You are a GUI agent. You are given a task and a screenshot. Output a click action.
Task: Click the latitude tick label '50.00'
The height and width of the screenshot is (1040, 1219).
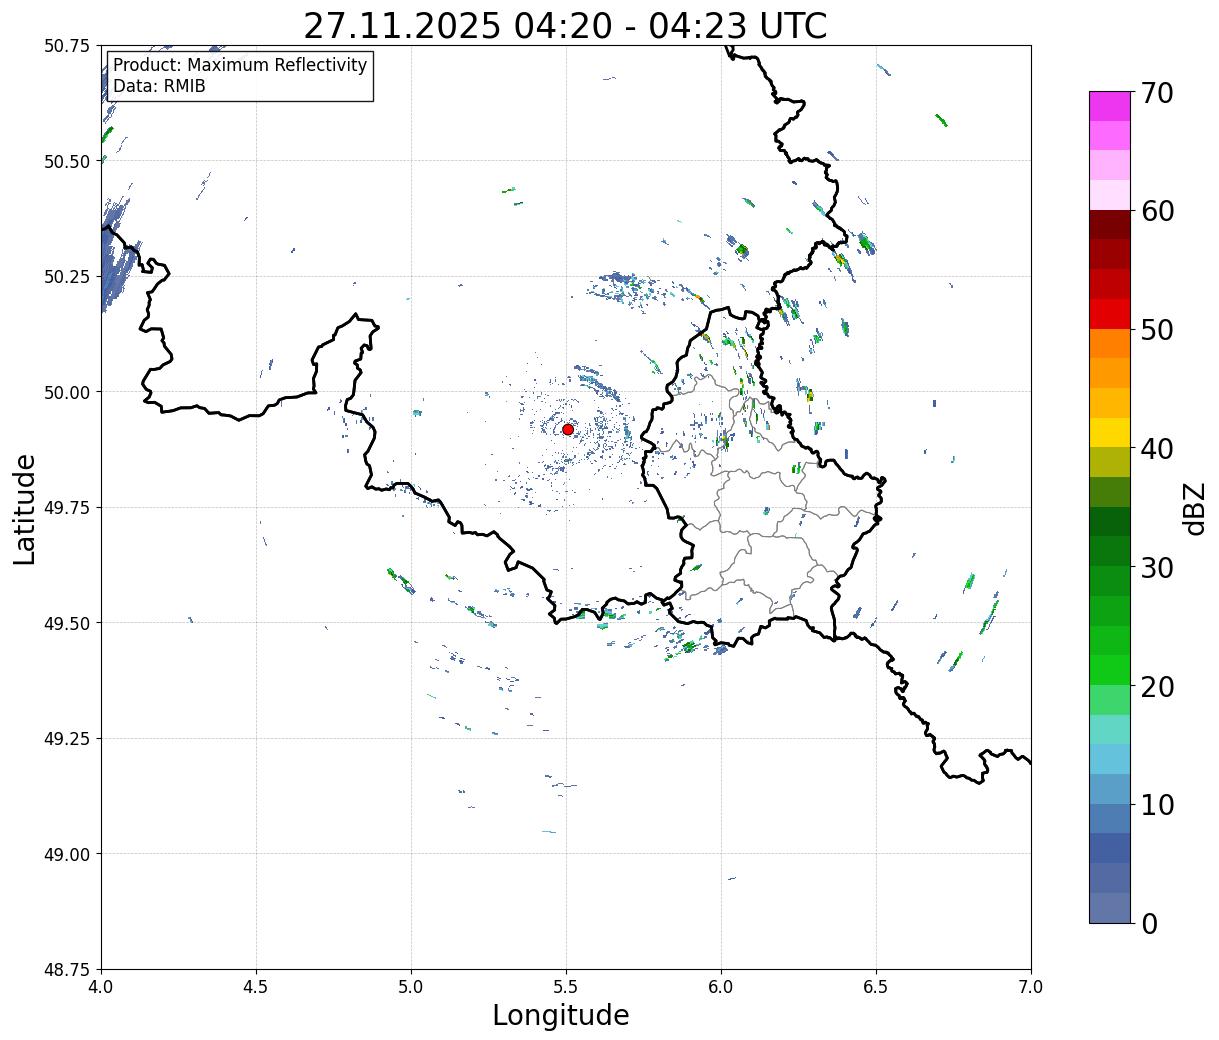67,392
